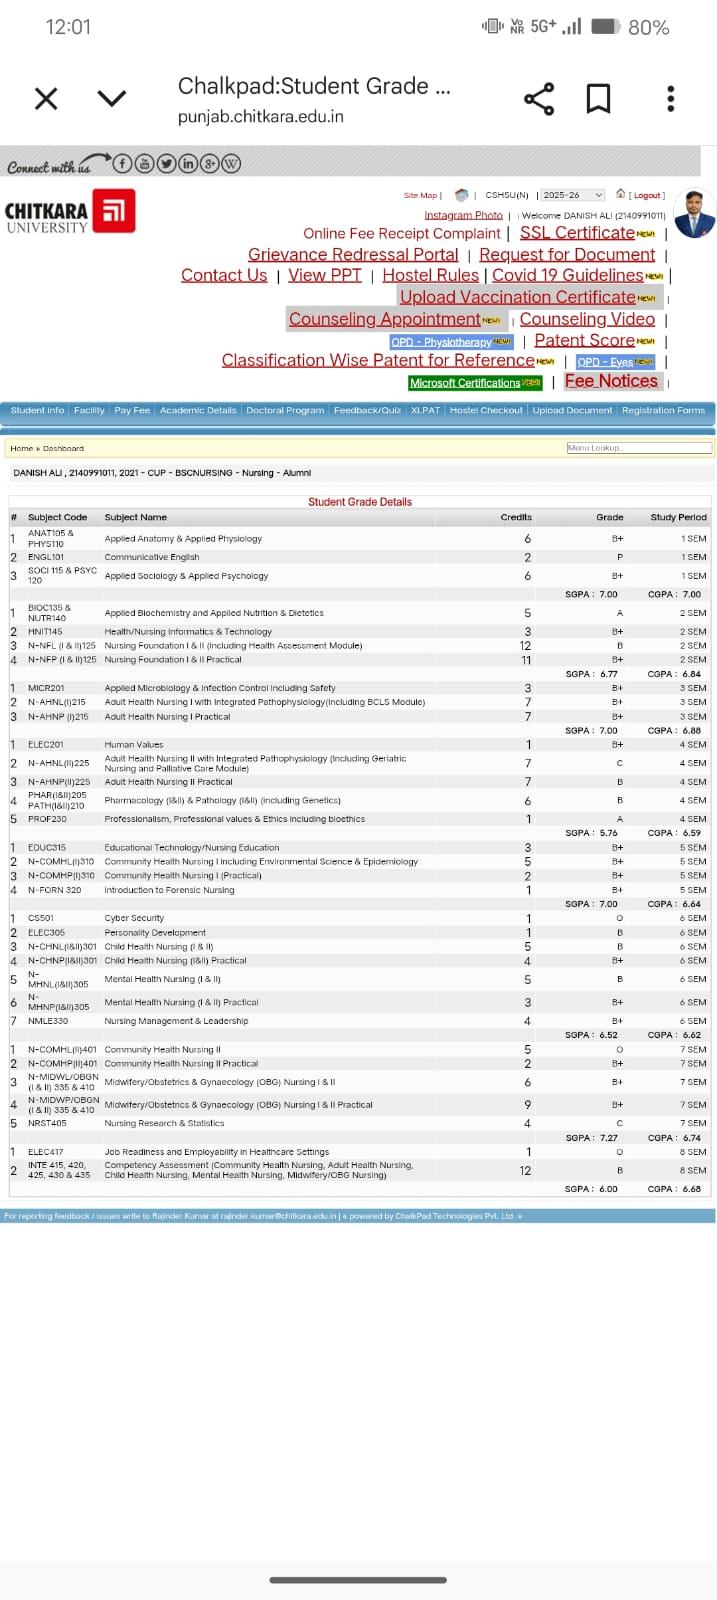Click the icon next to Site Map

[461, 195]
